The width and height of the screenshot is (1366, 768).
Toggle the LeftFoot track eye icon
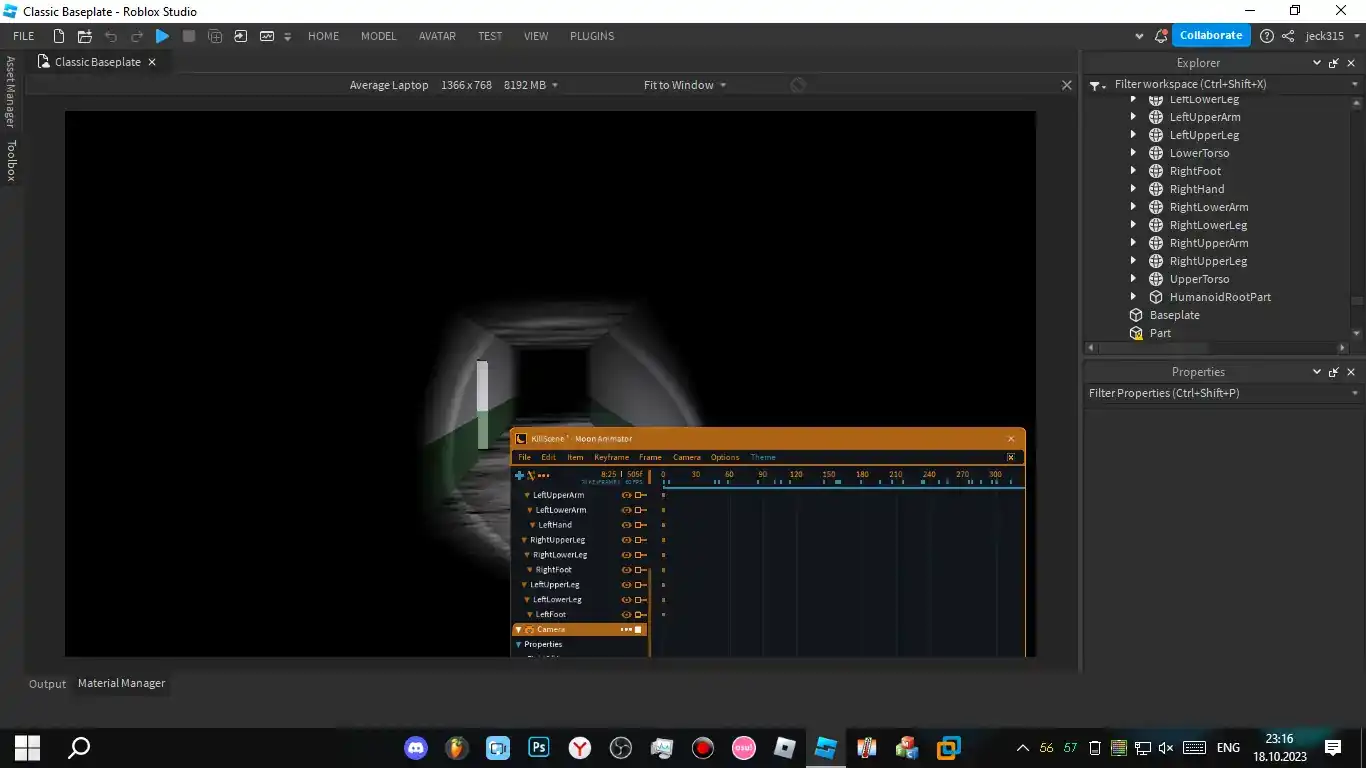pyautogui.click(x=627, y=615)
